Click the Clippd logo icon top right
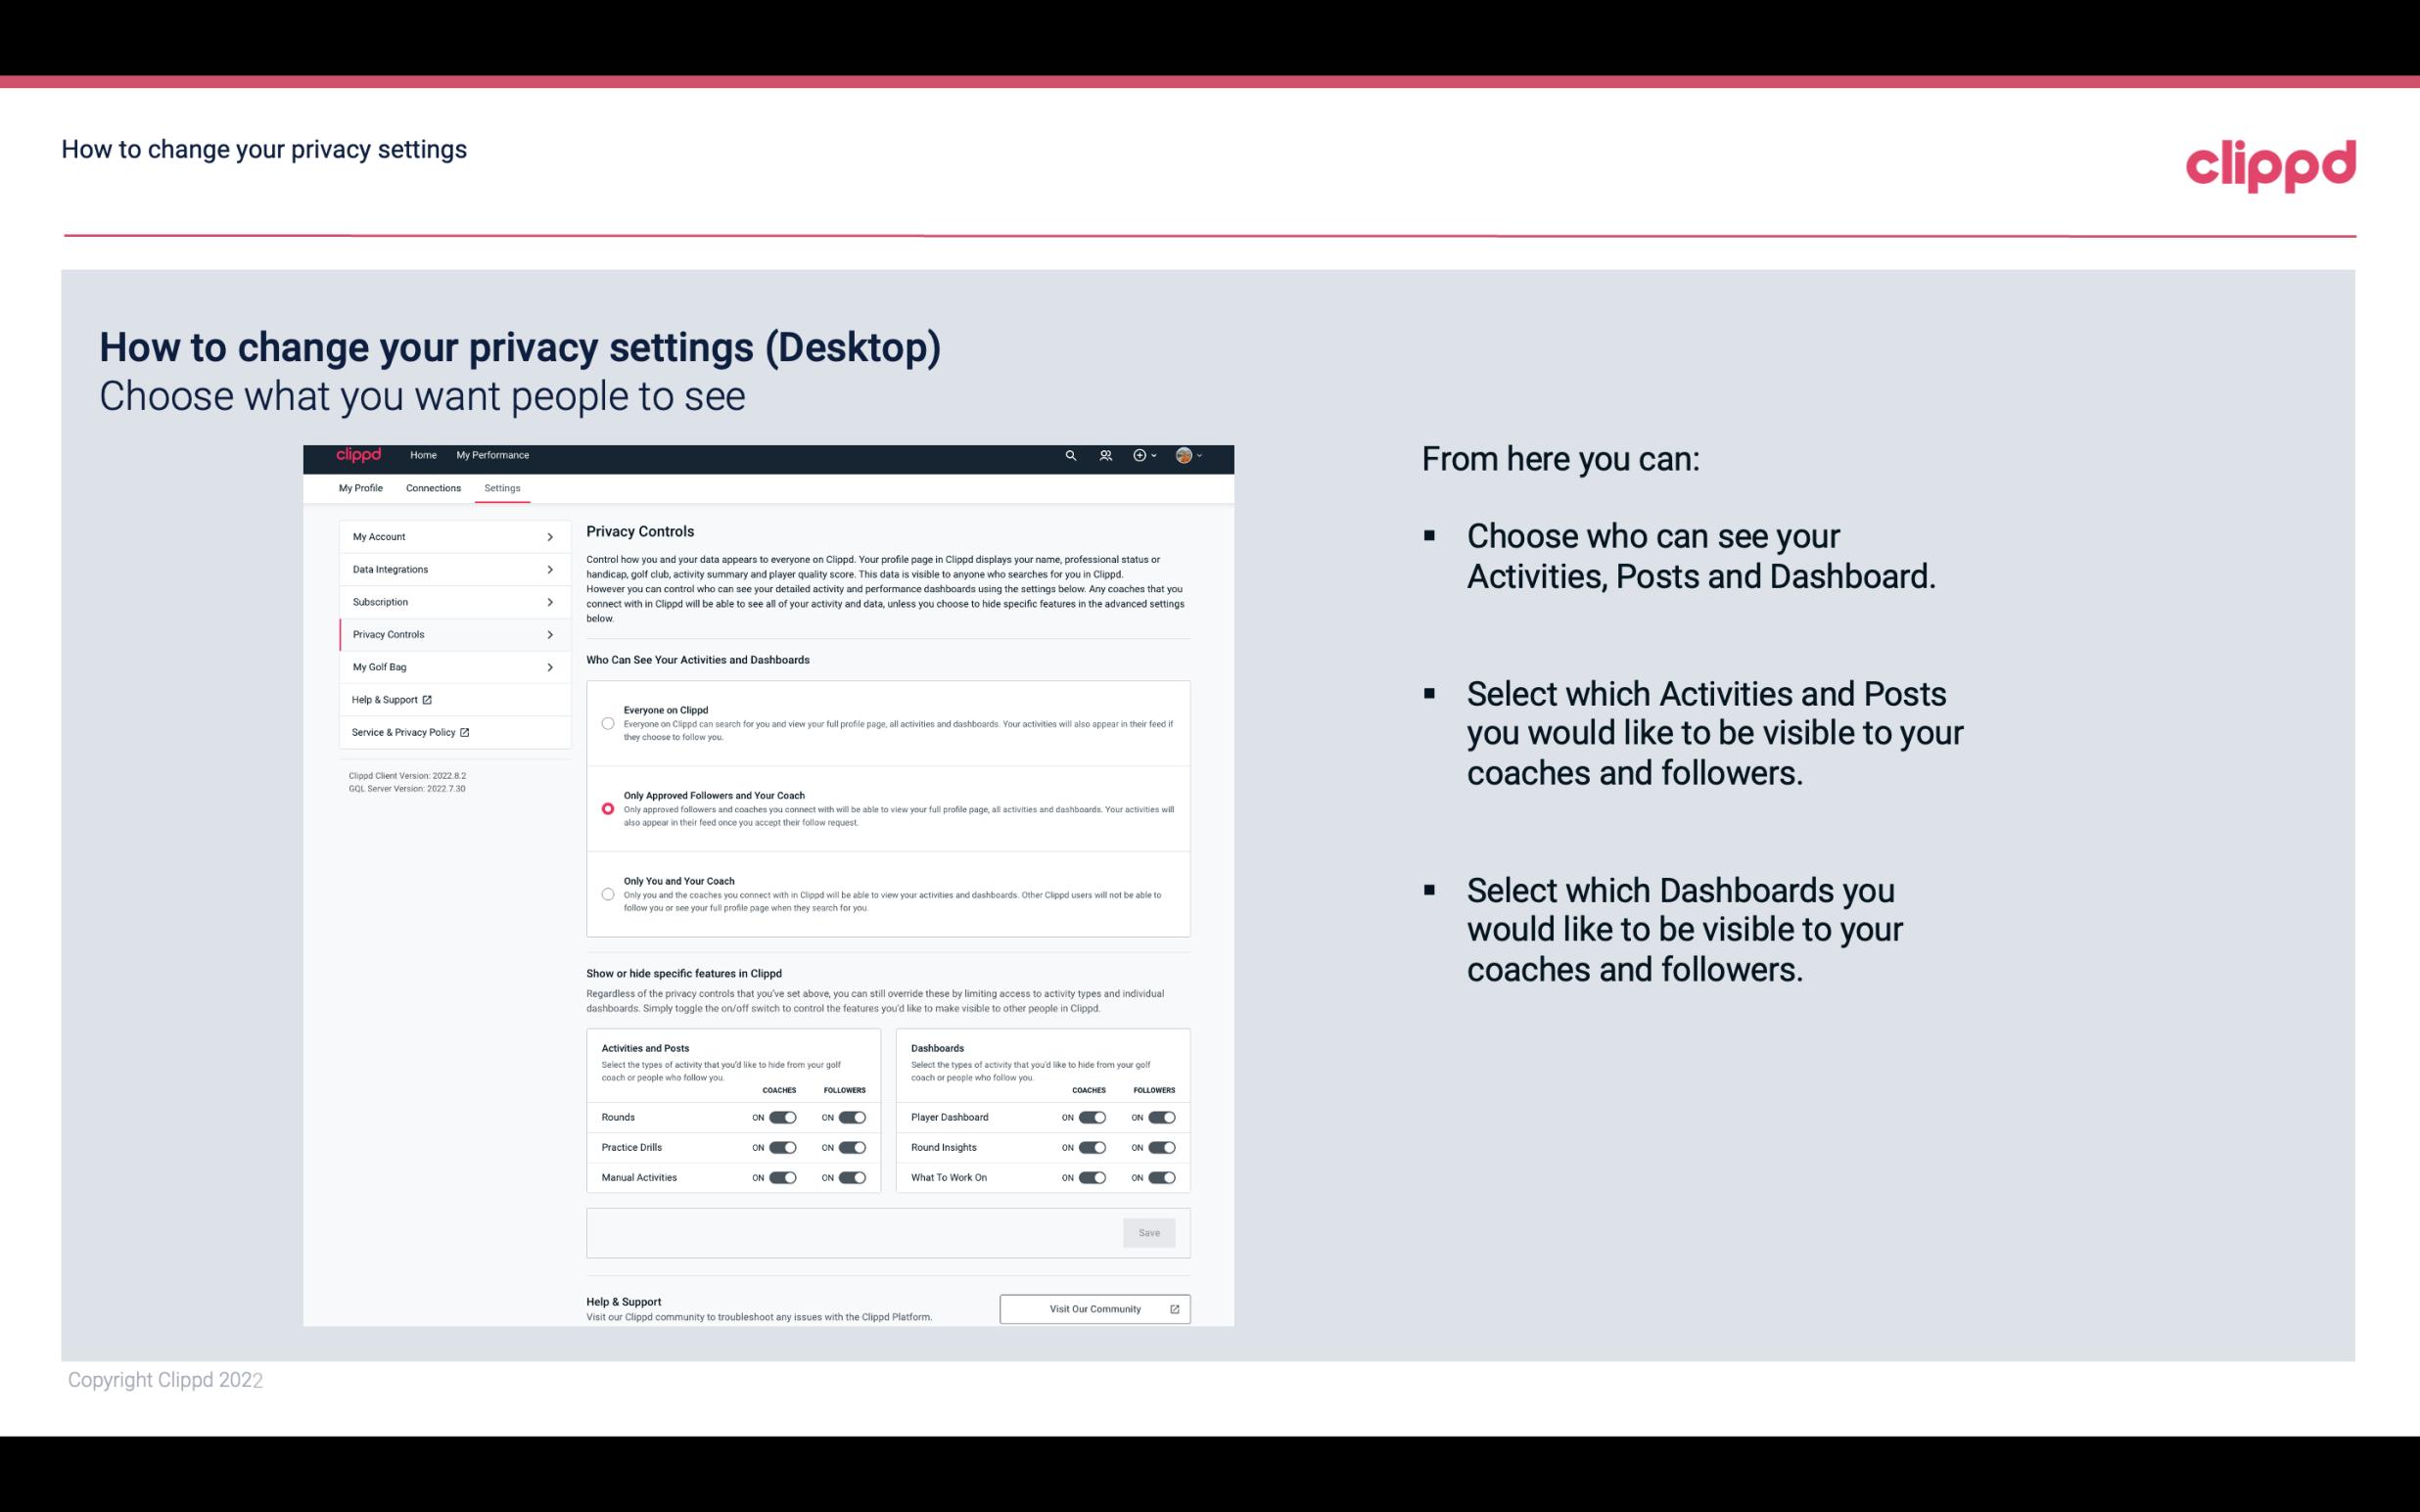Screen dimensions: 2420x1512 click(2270, 165)
